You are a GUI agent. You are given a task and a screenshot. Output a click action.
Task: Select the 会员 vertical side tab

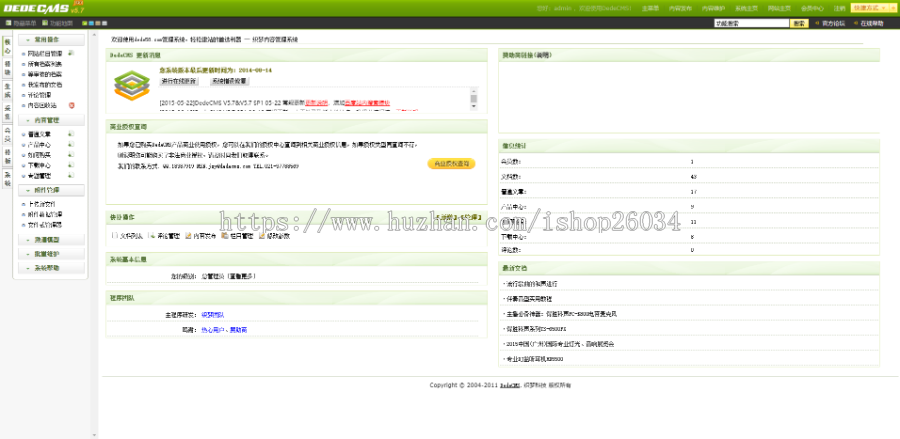[7, 134]
